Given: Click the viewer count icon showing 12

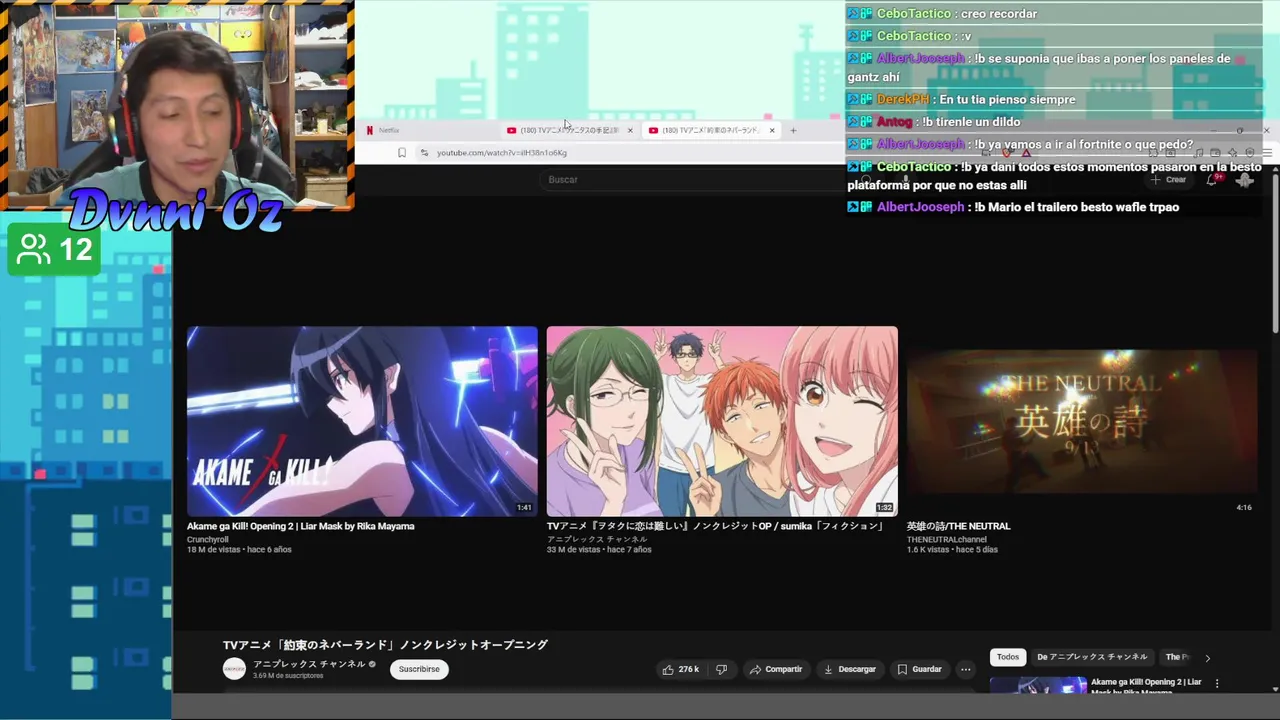Looking at the screenshot, I should pyautogui.click(x=34, y=250).
